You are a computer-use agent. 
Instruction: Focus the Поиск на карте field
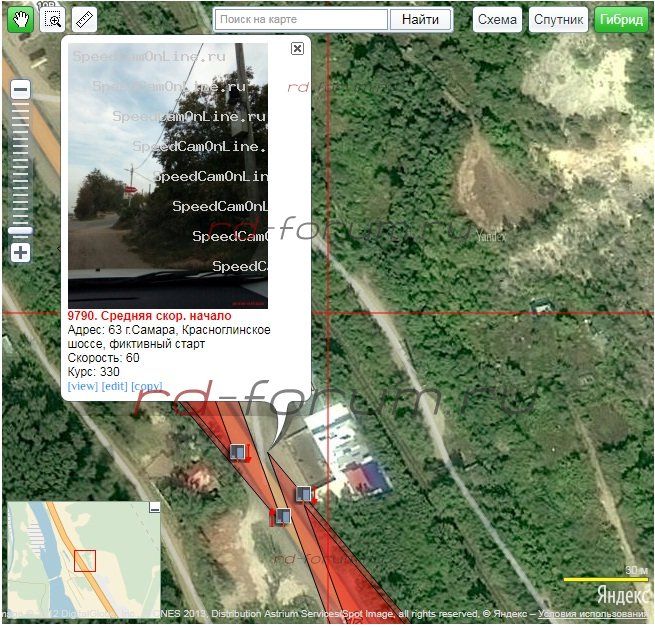[x=301, y=20]
